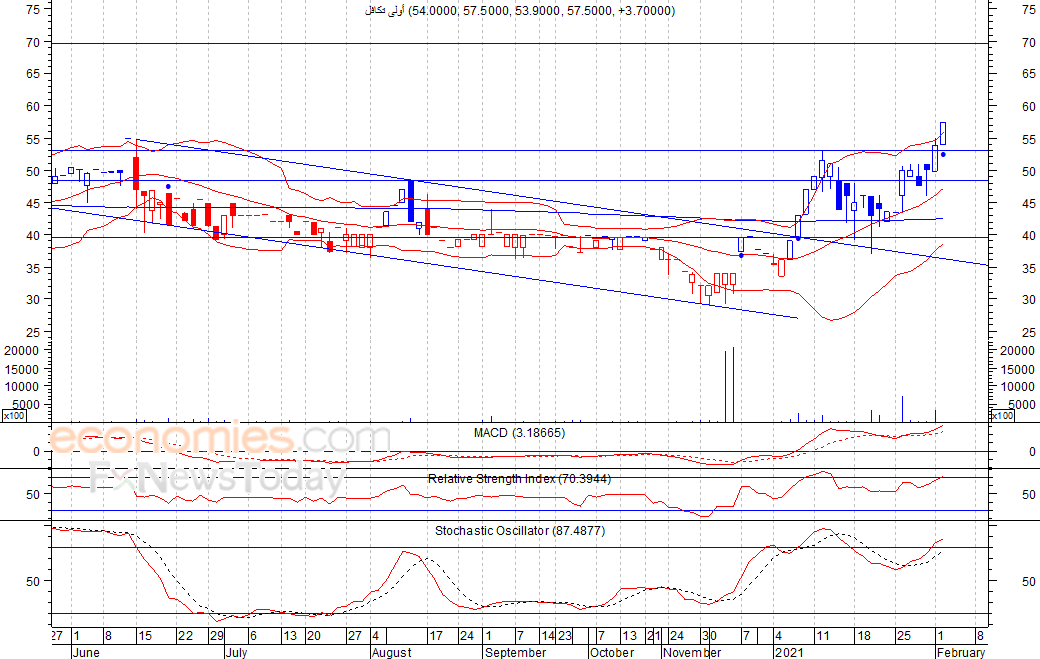Screen dimensions: 1040x659
Task: Click the date label 21 in October
Action: tap(654, 636)
